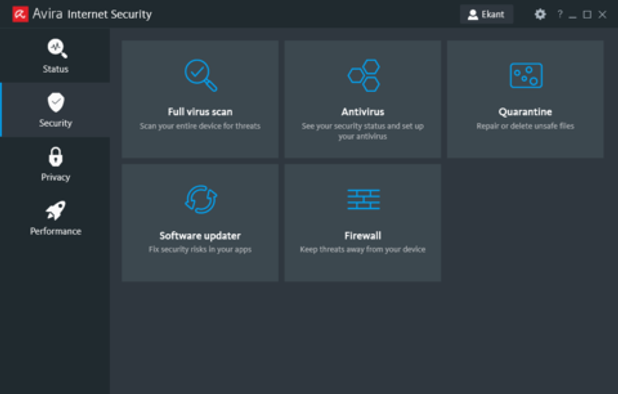The height and width of the screenshot is (394, 618).
Task: Maximize the Avira window
Action: pos(587,15)
